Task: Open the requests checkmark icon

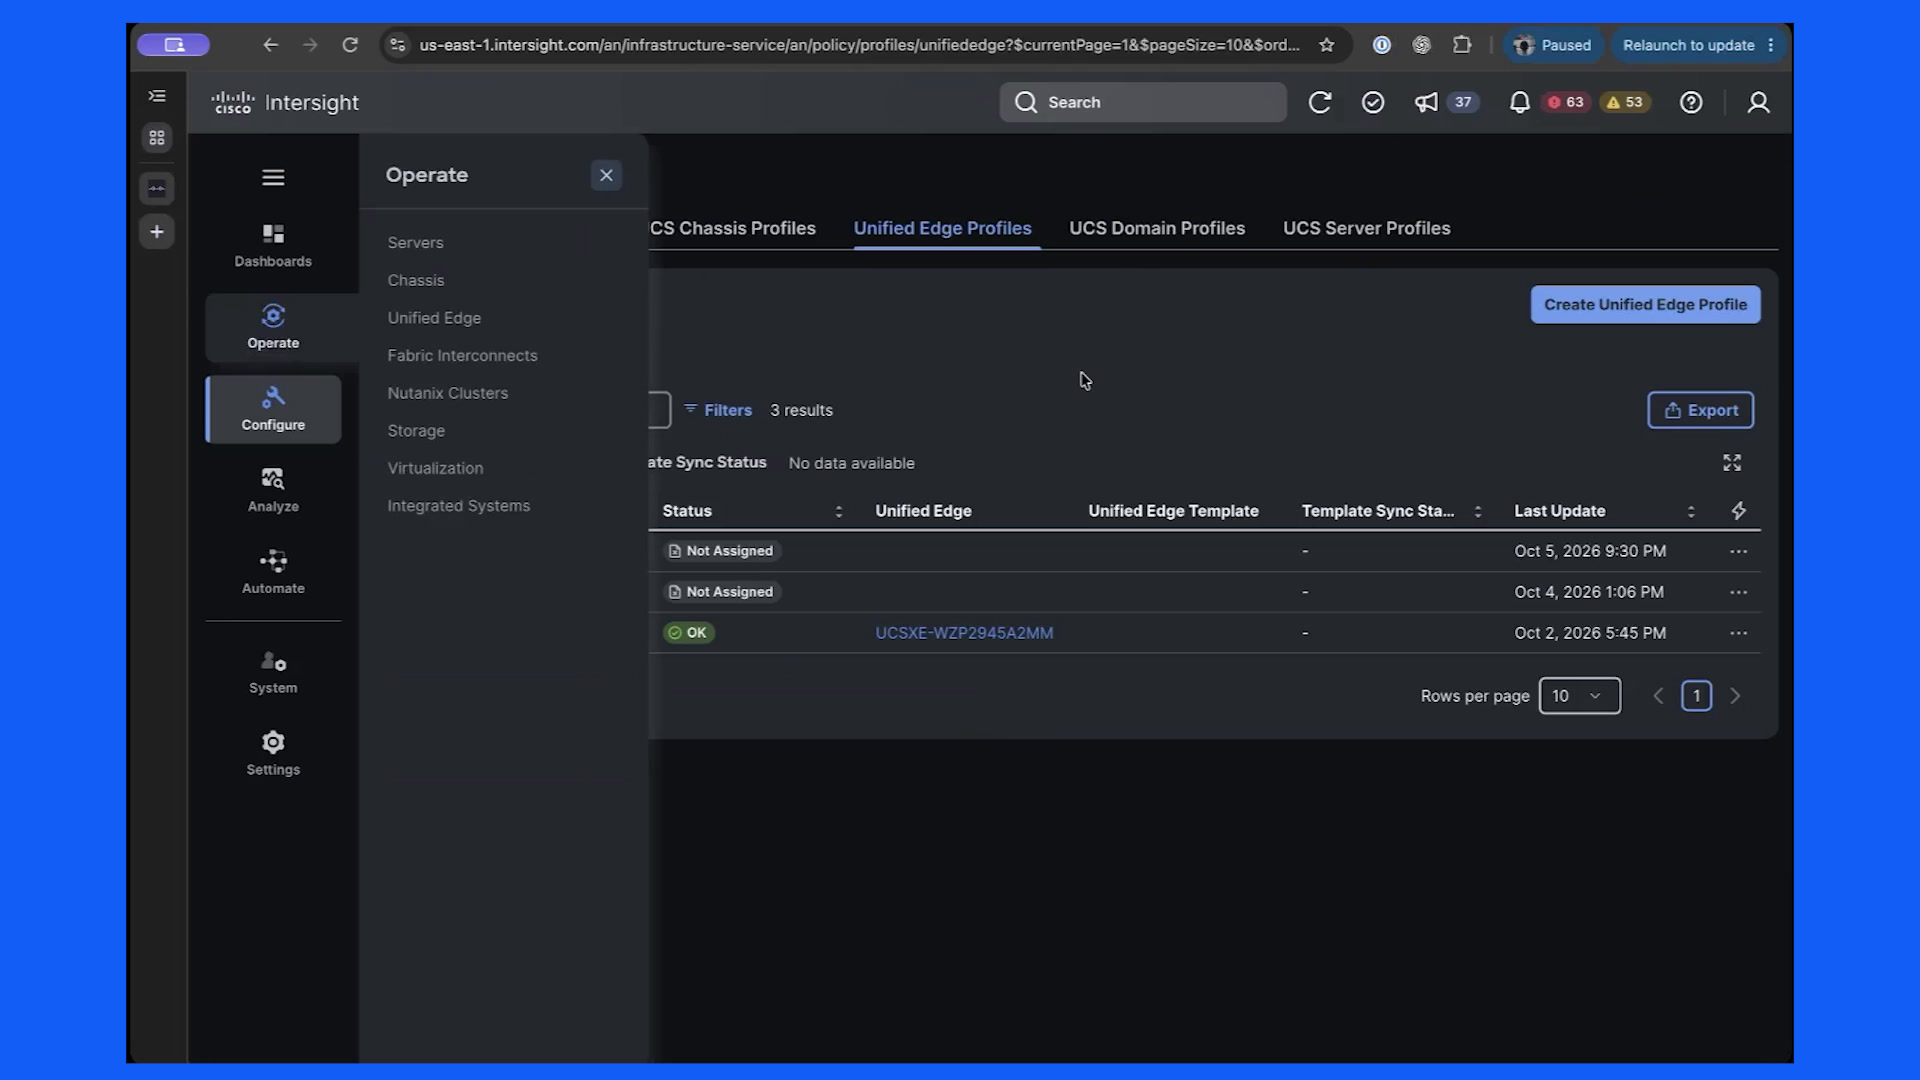Action: (1373, 102)
